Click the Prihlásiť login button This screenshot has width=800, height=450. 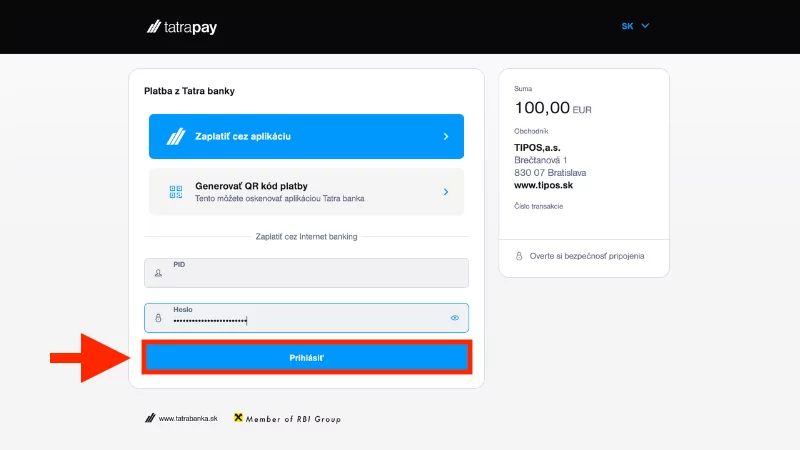tap(306, 358)
